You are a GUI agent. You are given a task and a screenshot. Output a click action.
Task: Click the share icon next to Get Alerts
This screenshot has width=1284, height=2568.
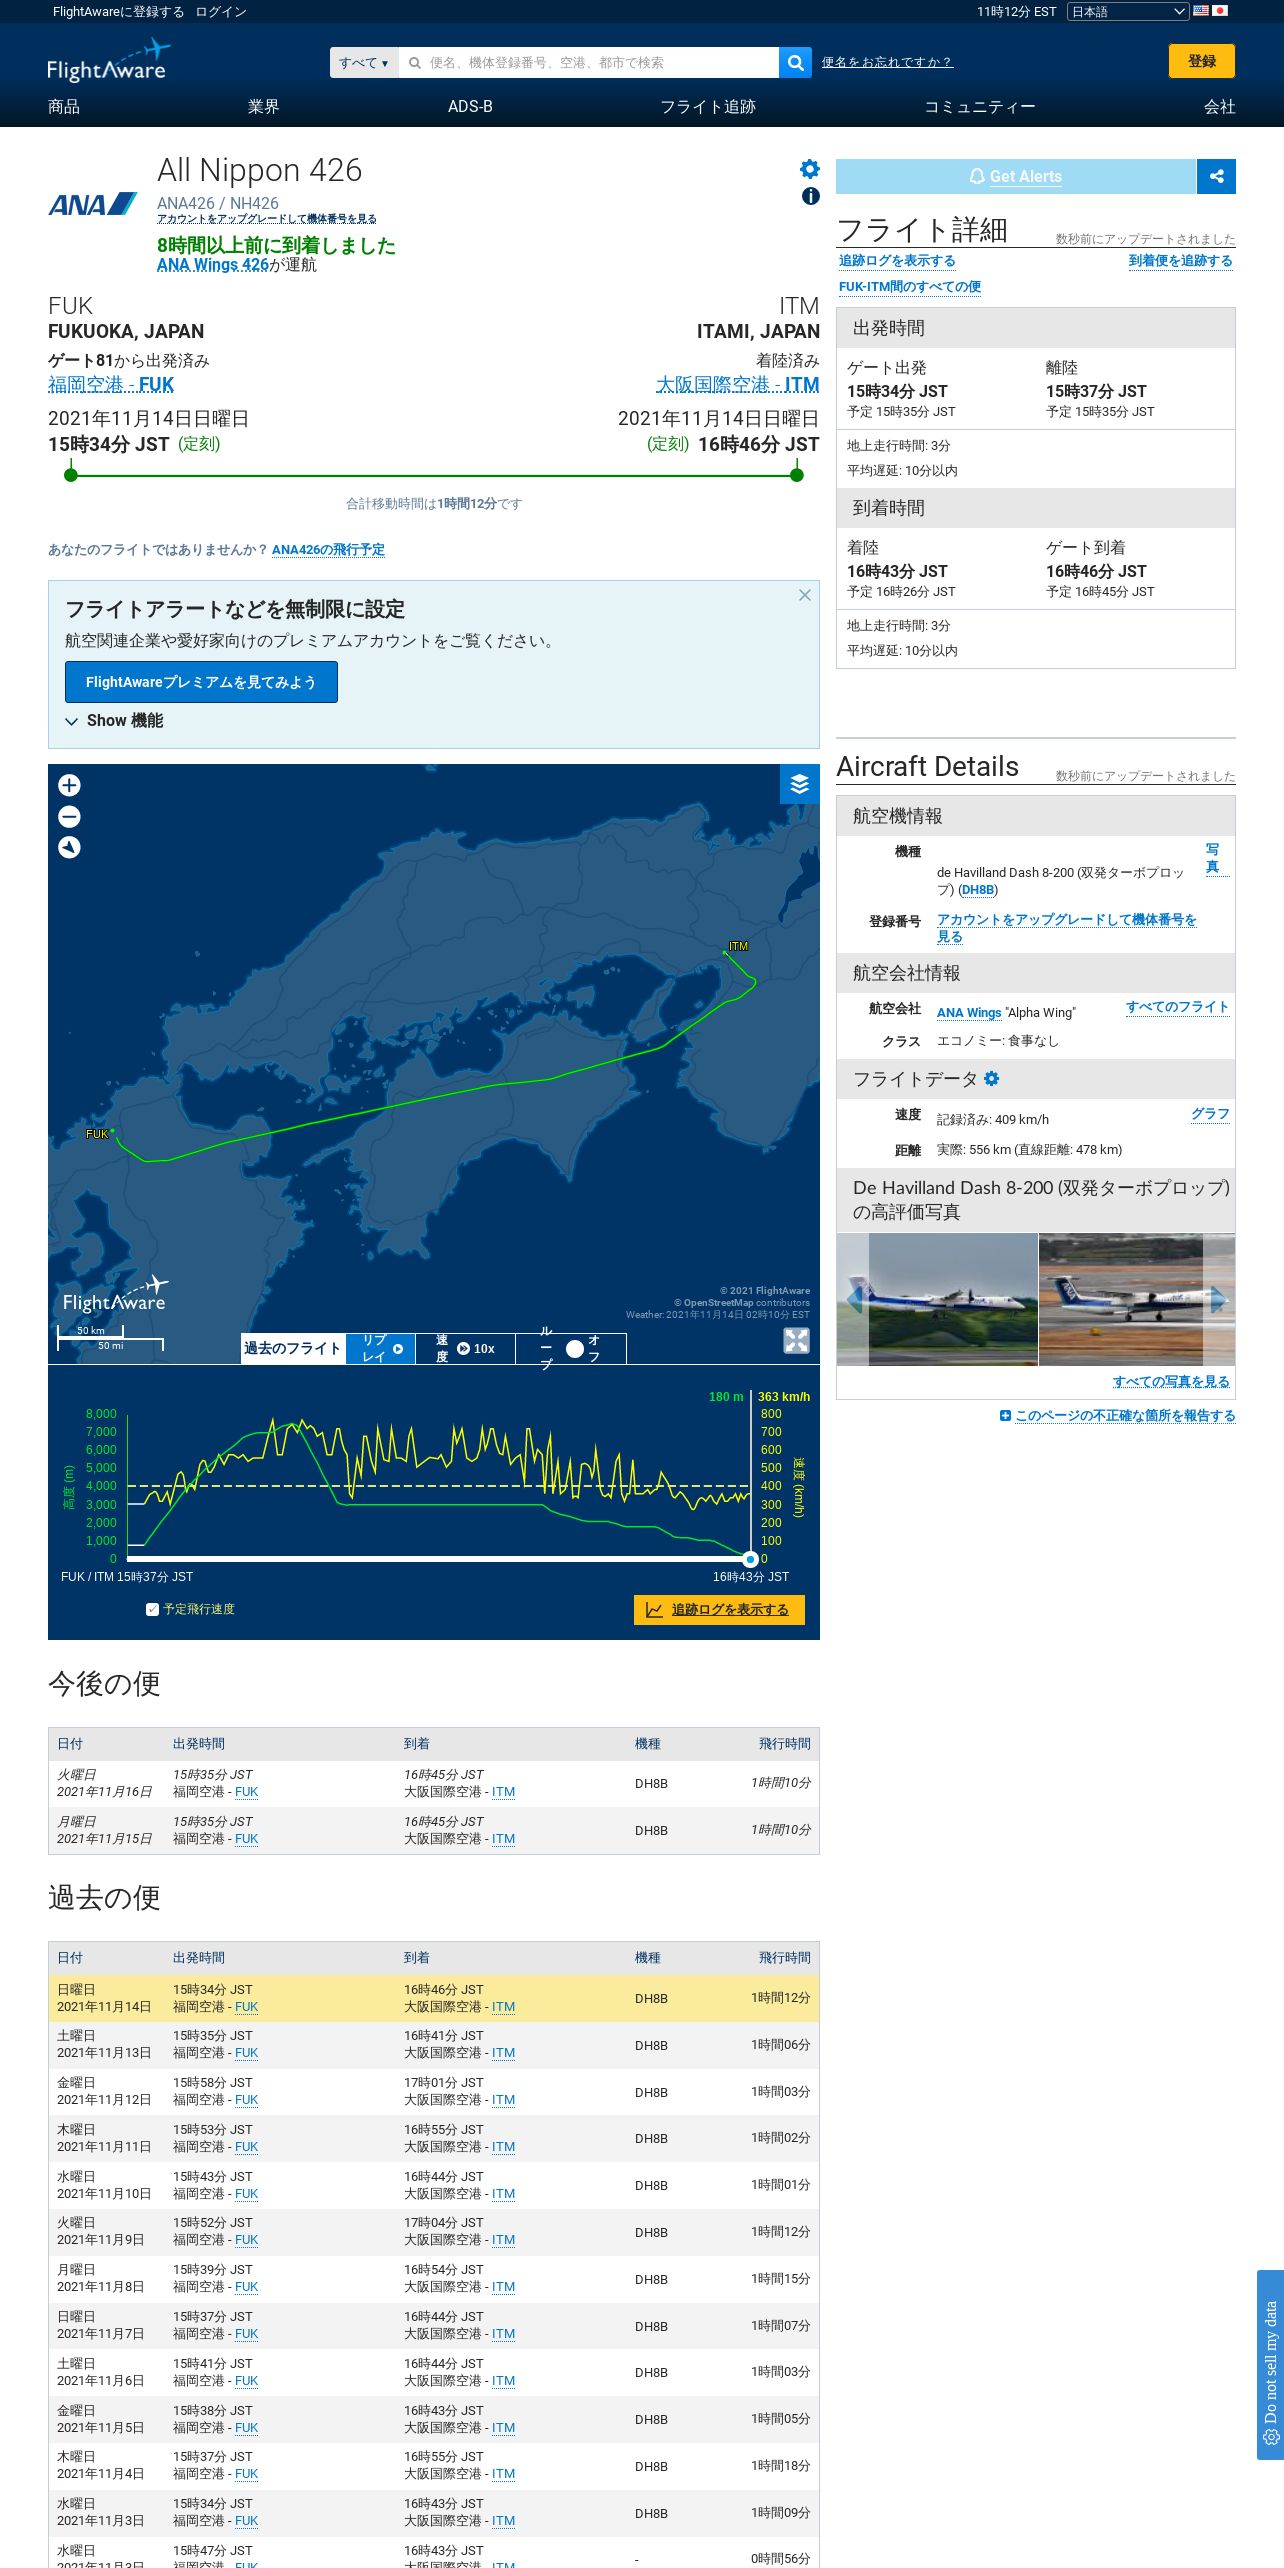pos(1216,177)
